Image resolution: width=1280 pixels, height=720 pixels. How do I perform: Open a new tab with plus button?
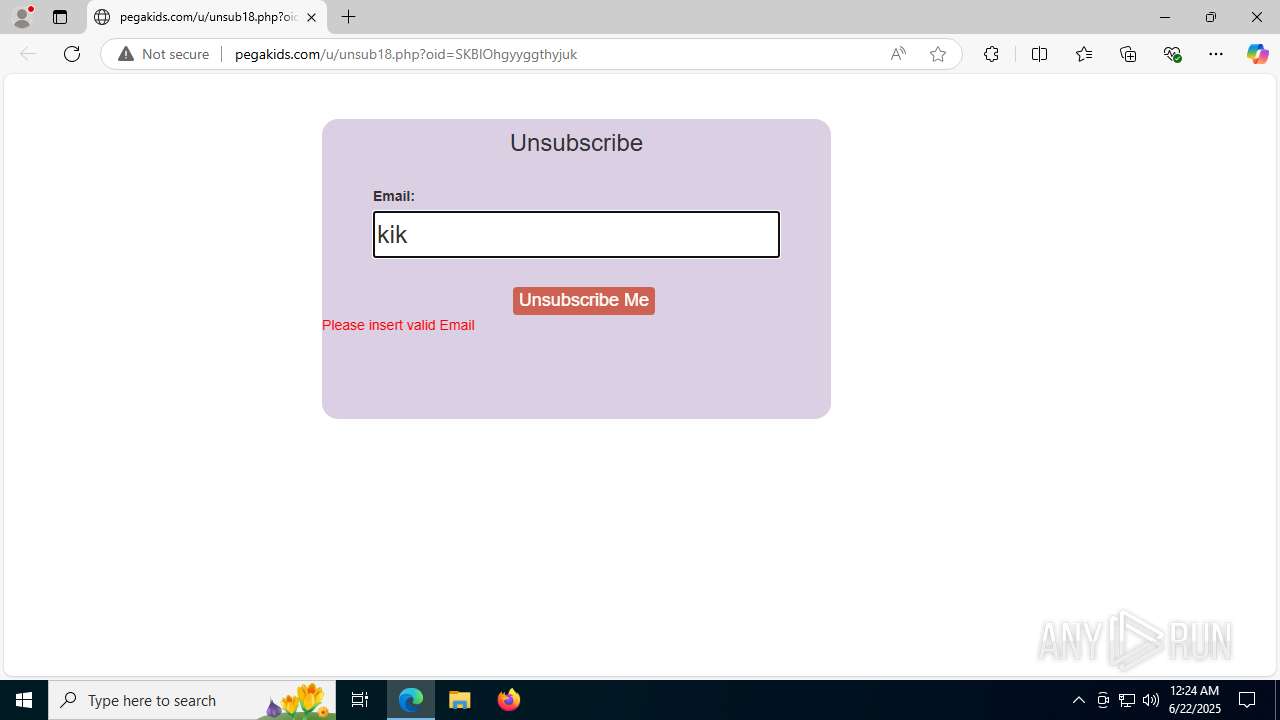coord(348,17)
